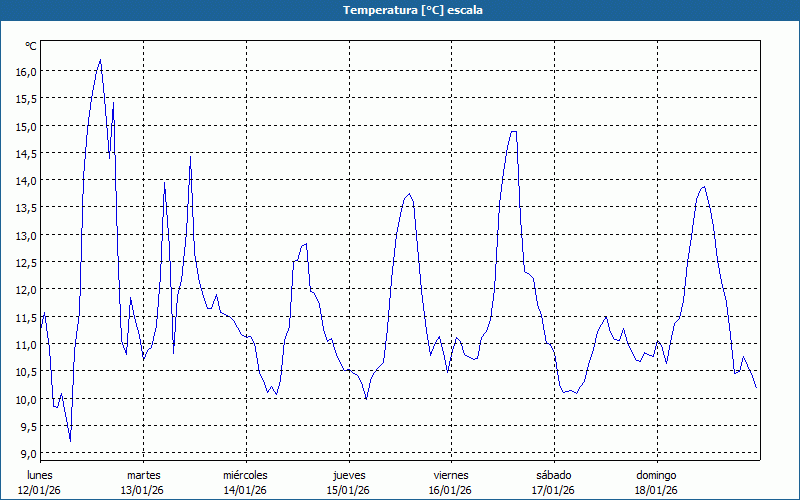This screenshot has width=800, height=500.
Task: Click the 'lunes' day label
Action: click(x=41, y=474)
